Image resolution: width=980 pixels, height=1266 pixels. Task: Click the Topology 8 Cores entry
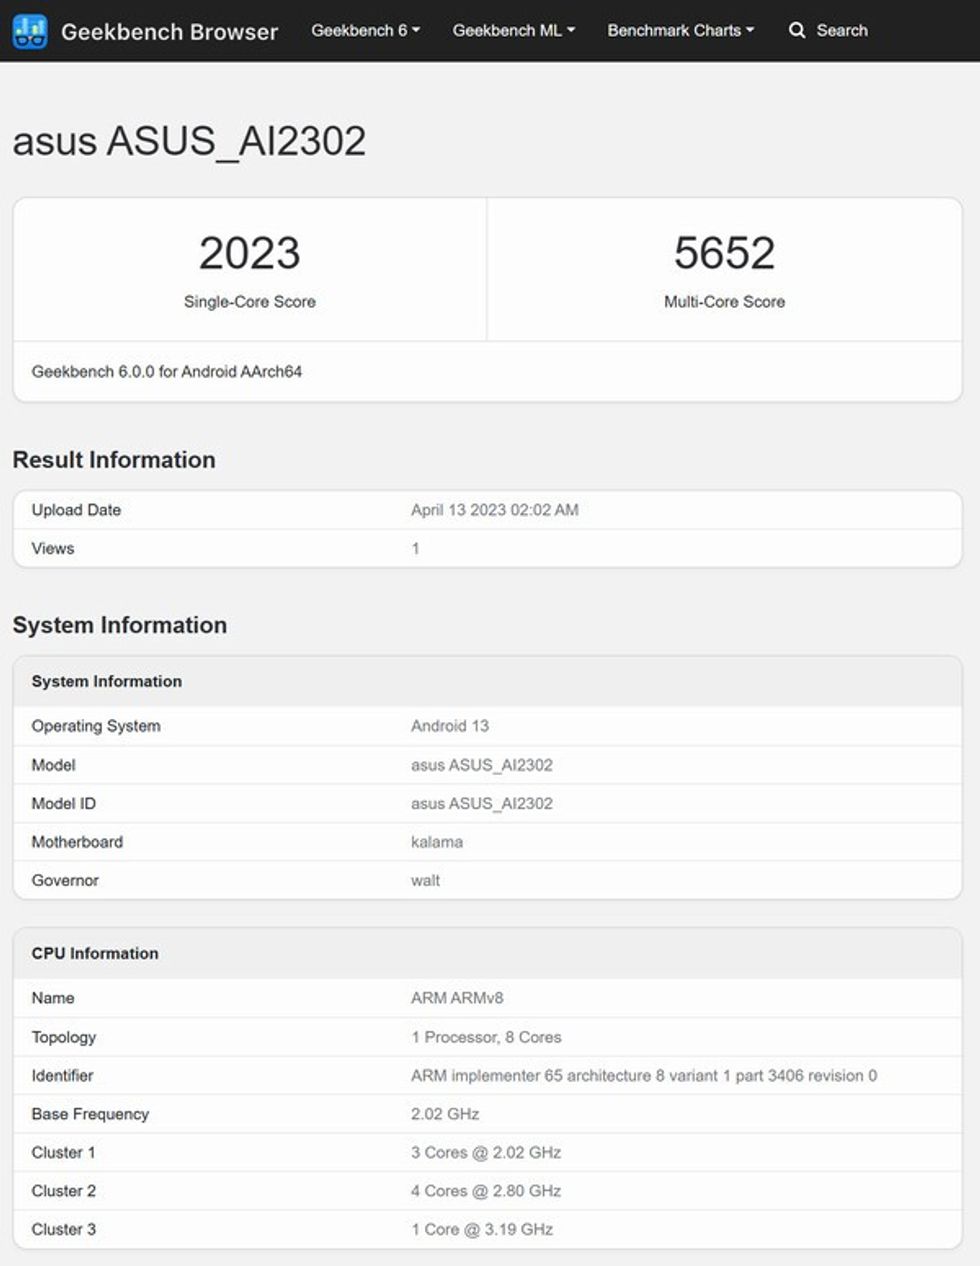pos(485,1037)
